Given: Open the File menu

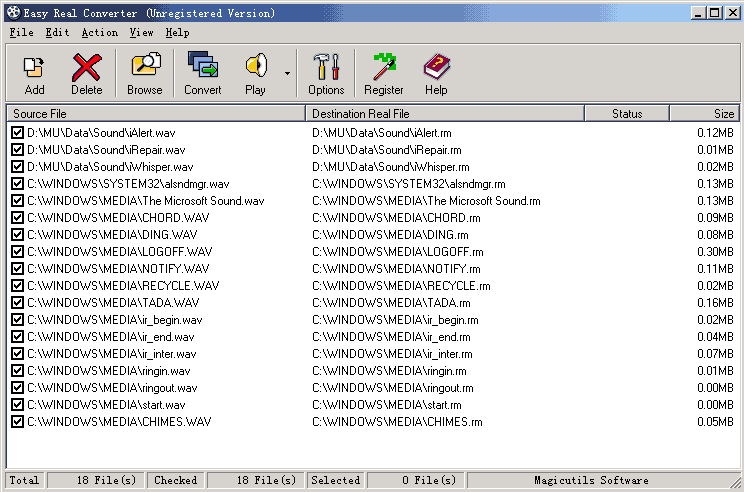Looking at the screenshot, I should tap(21, 33).
